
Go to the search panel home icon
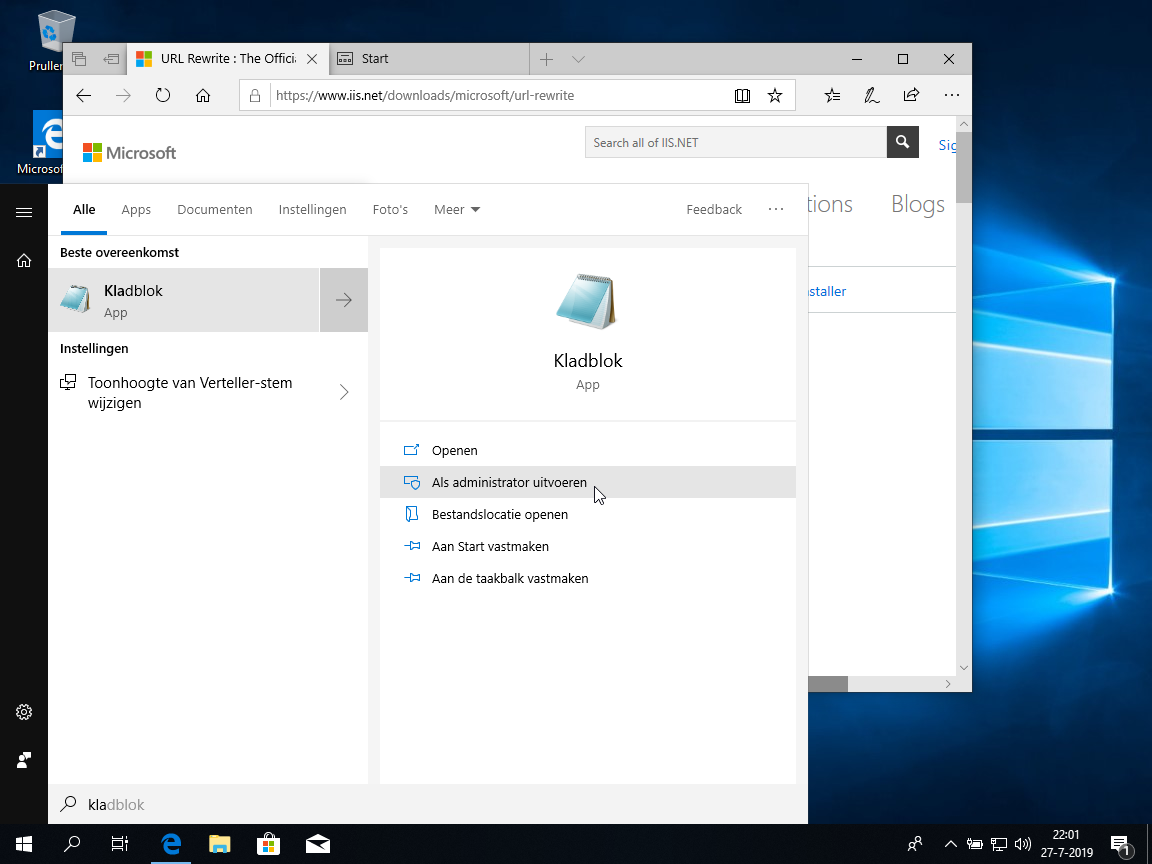(24, 260)
